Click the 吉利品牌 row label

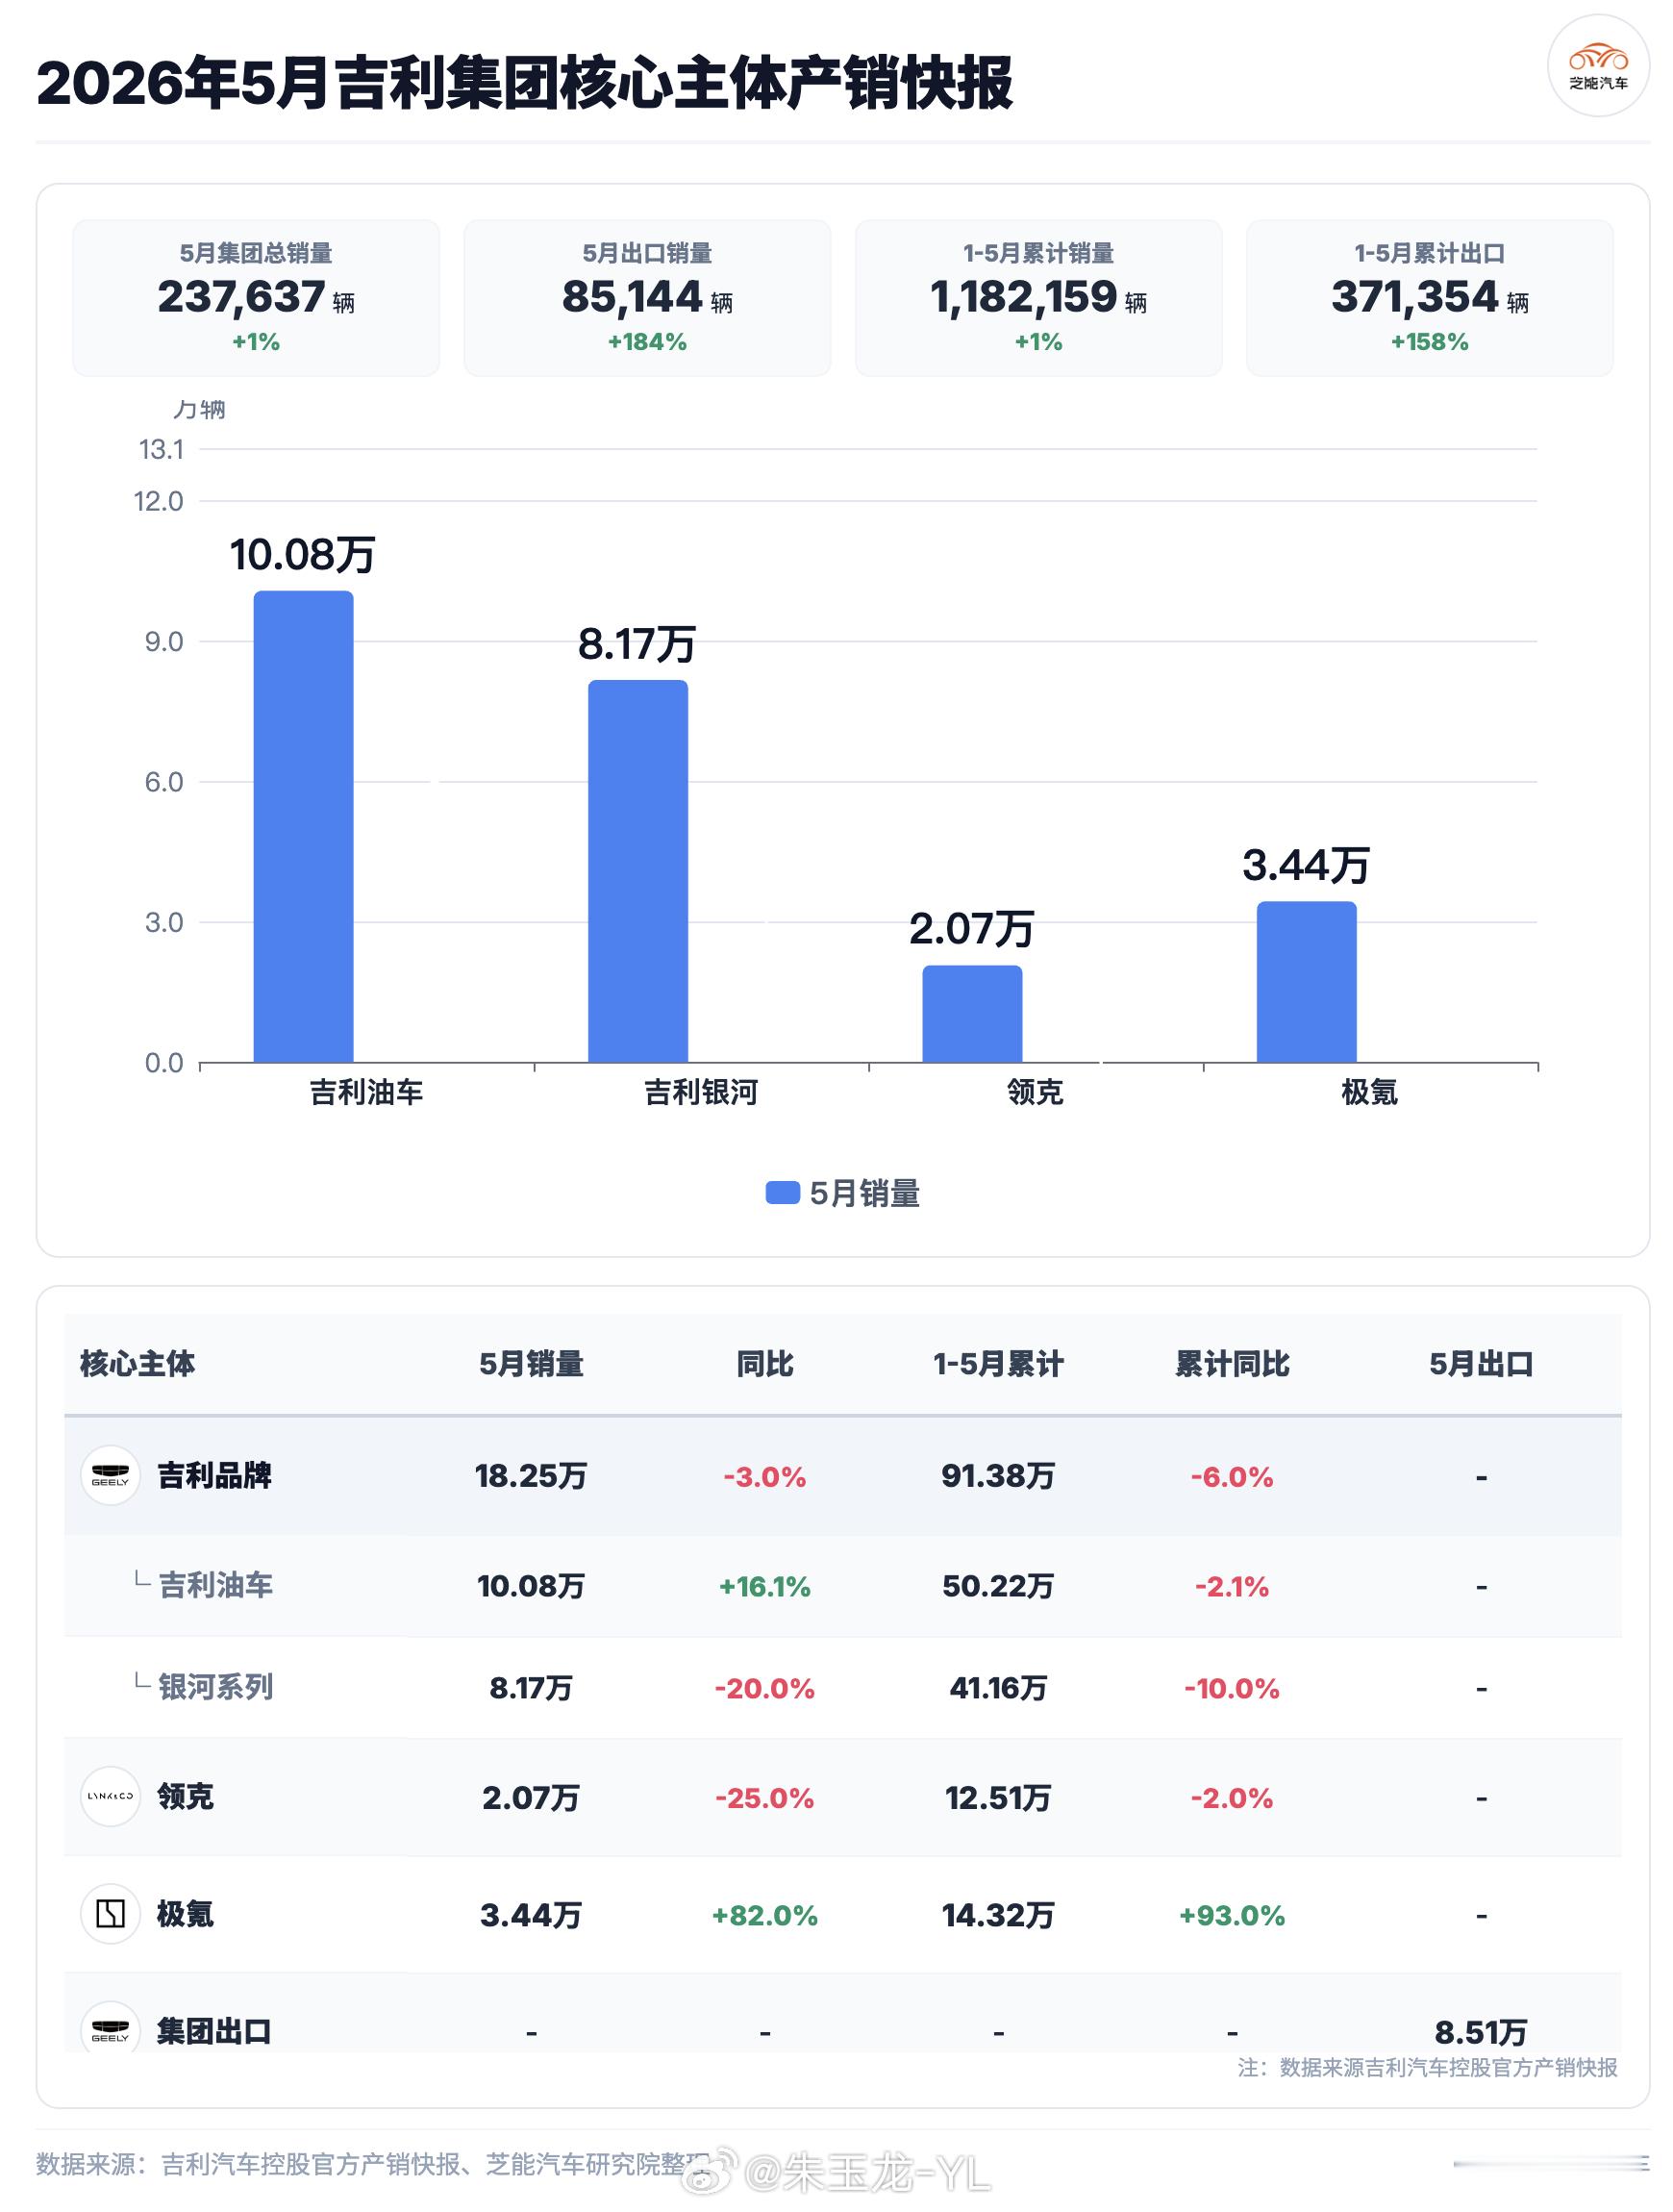pos(215,1476)
